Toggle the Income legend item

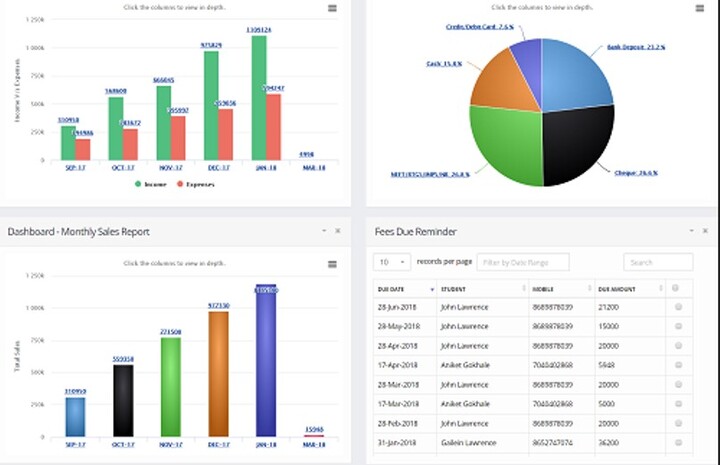point(151,184)
